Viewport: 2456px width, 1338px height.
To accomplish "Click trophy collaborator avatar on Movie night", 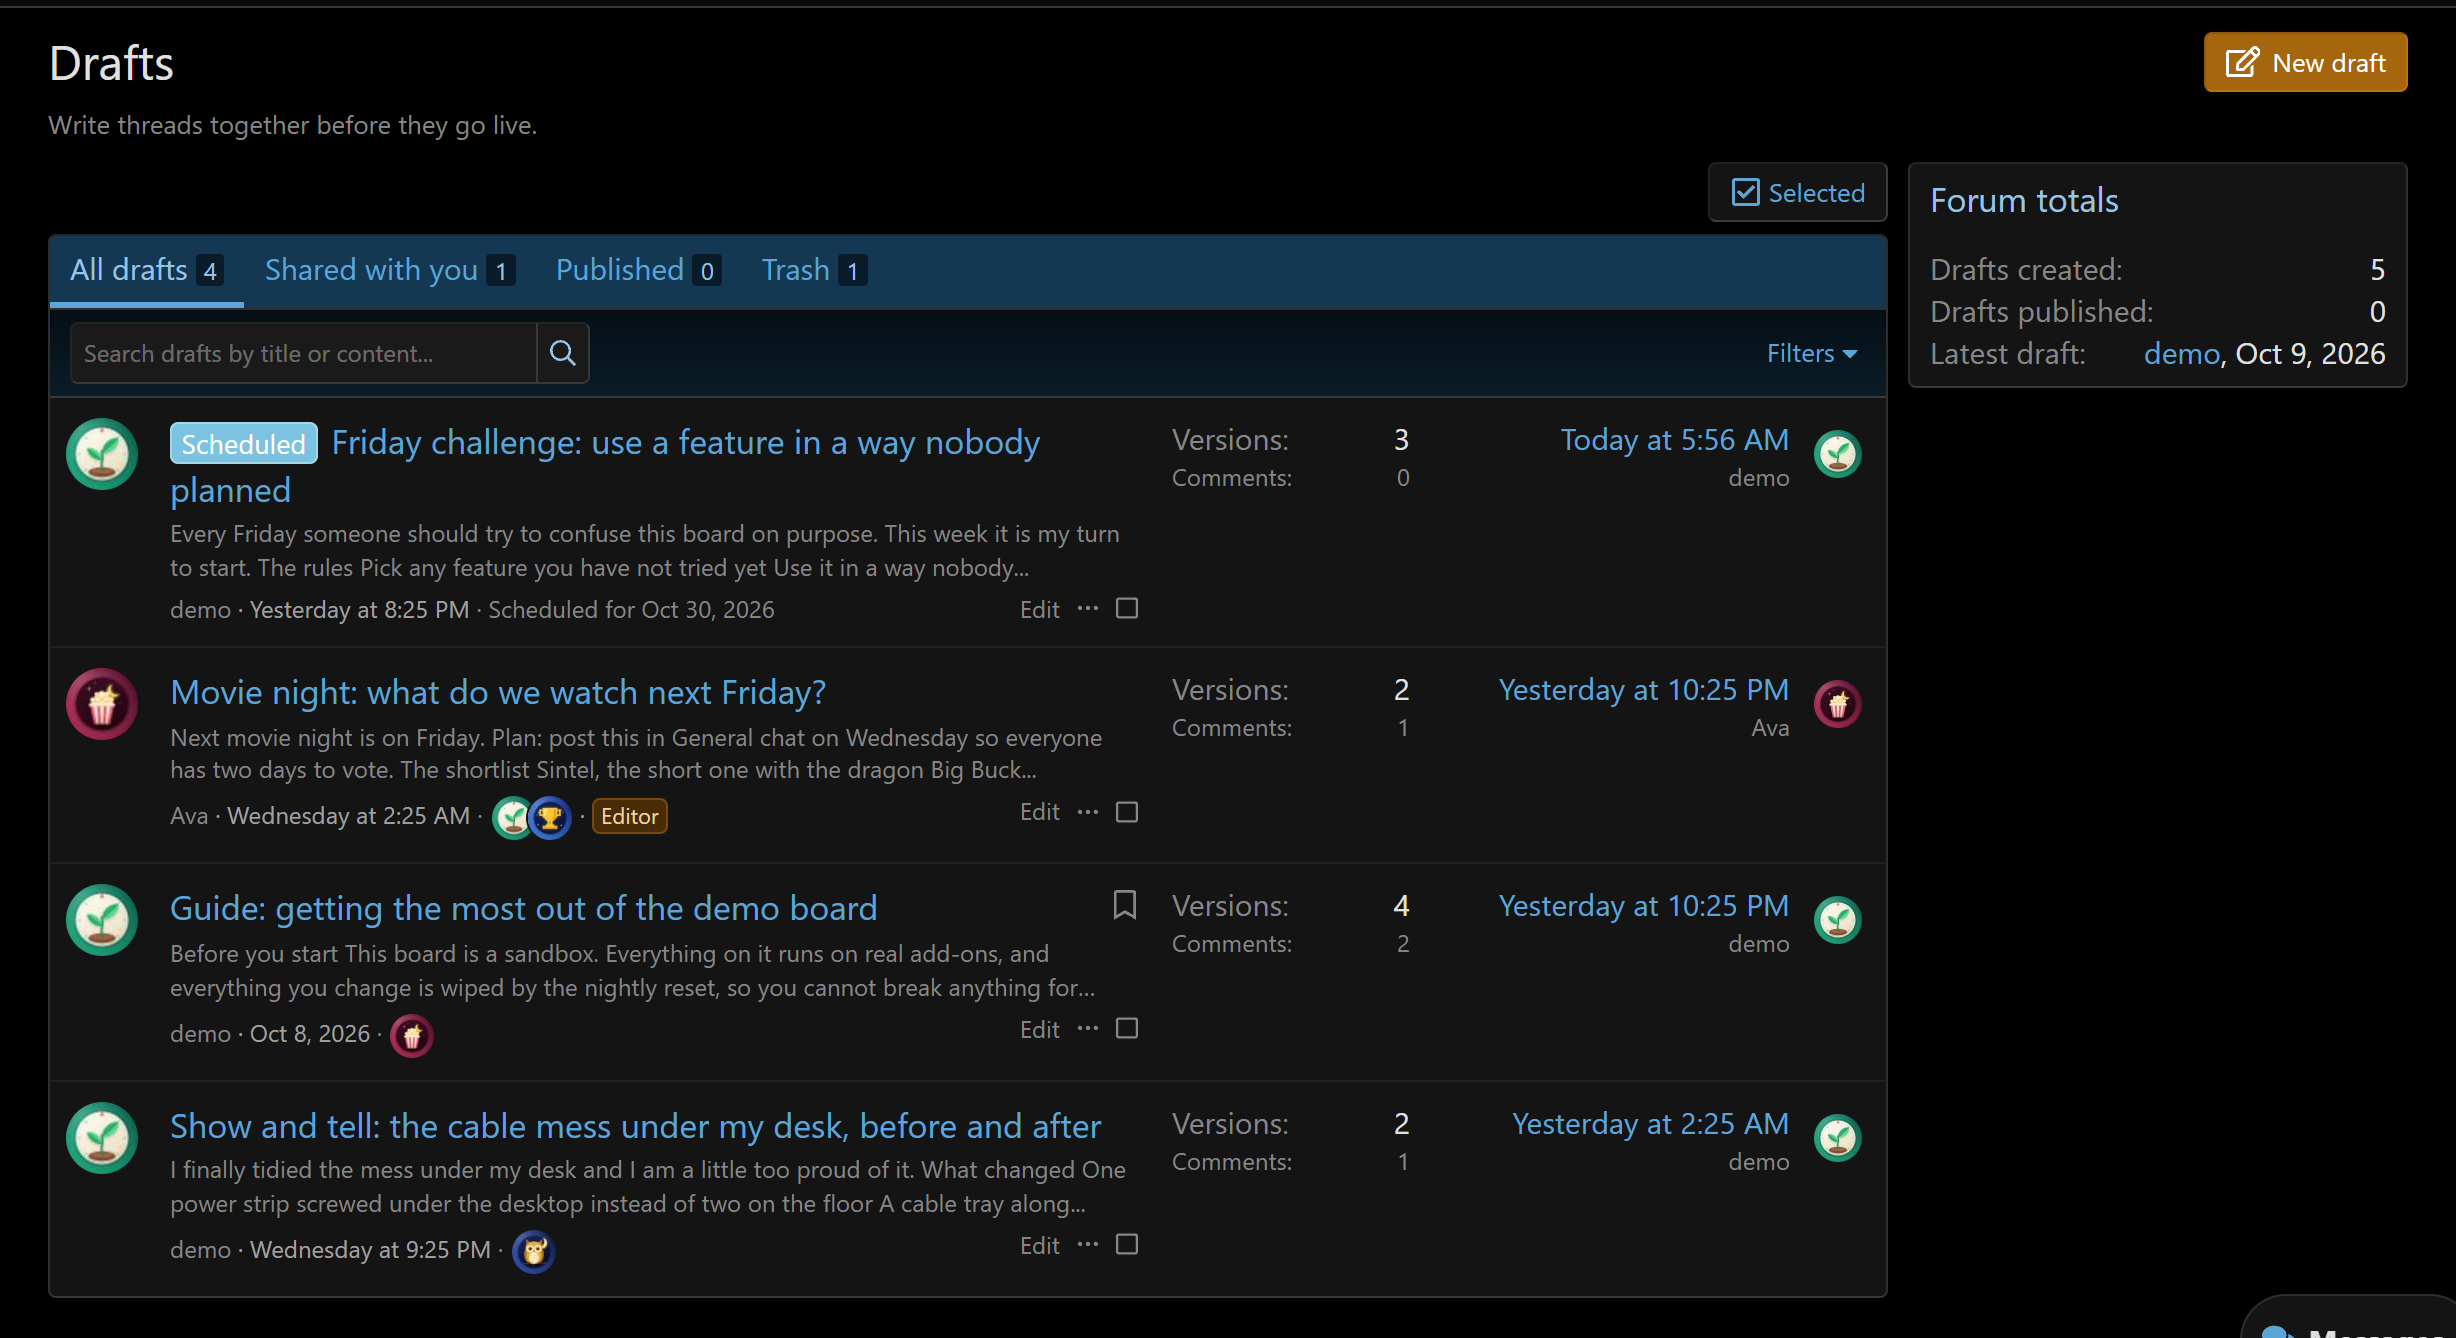I will [x=550, y=818].
